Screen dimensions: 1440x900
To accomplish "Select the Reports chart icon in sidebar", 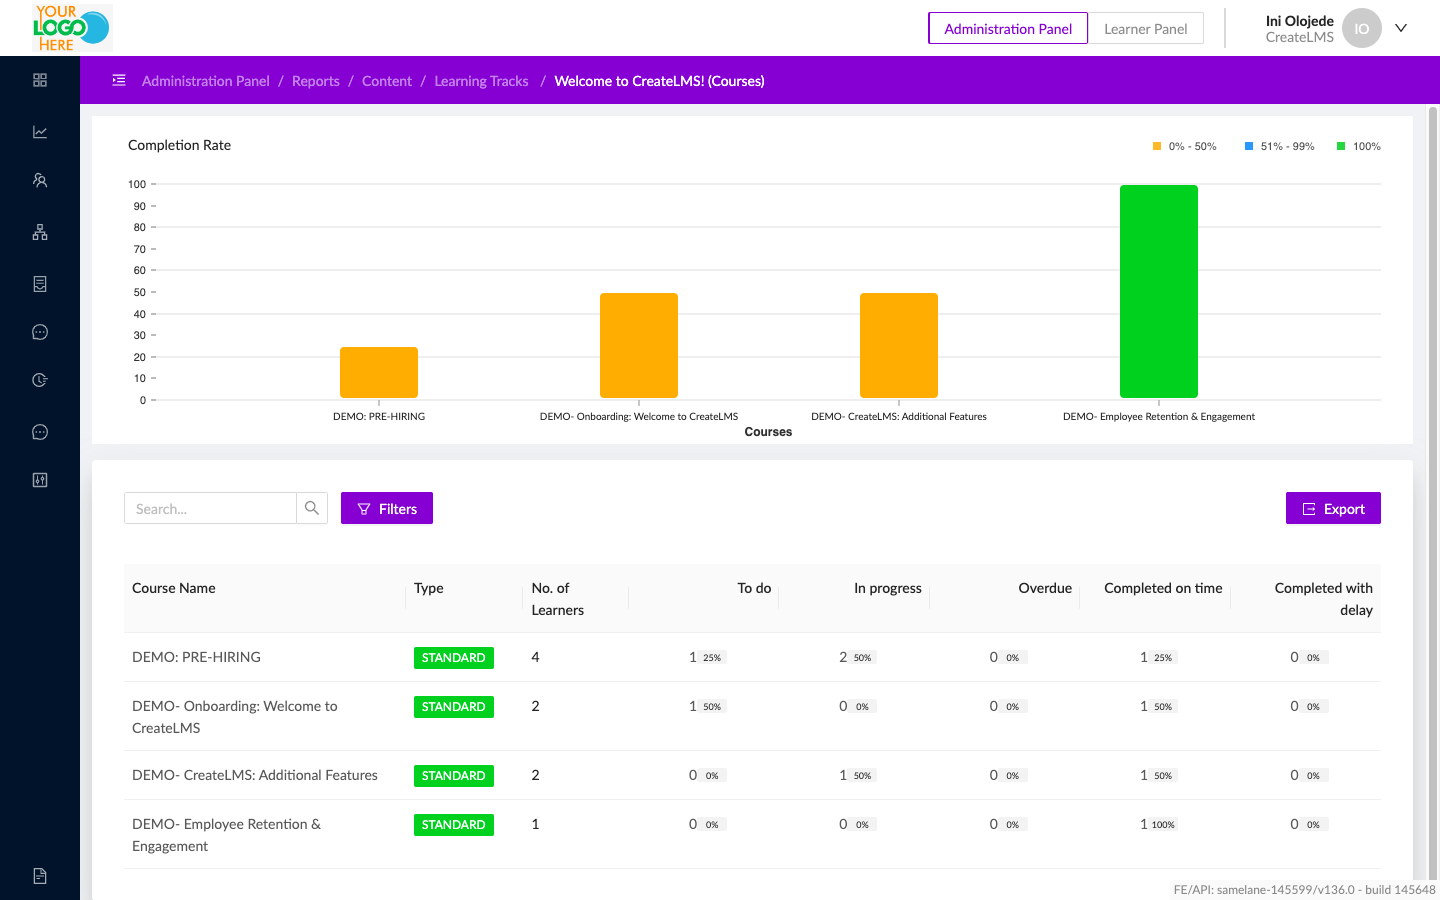I will tap(40, 131).
